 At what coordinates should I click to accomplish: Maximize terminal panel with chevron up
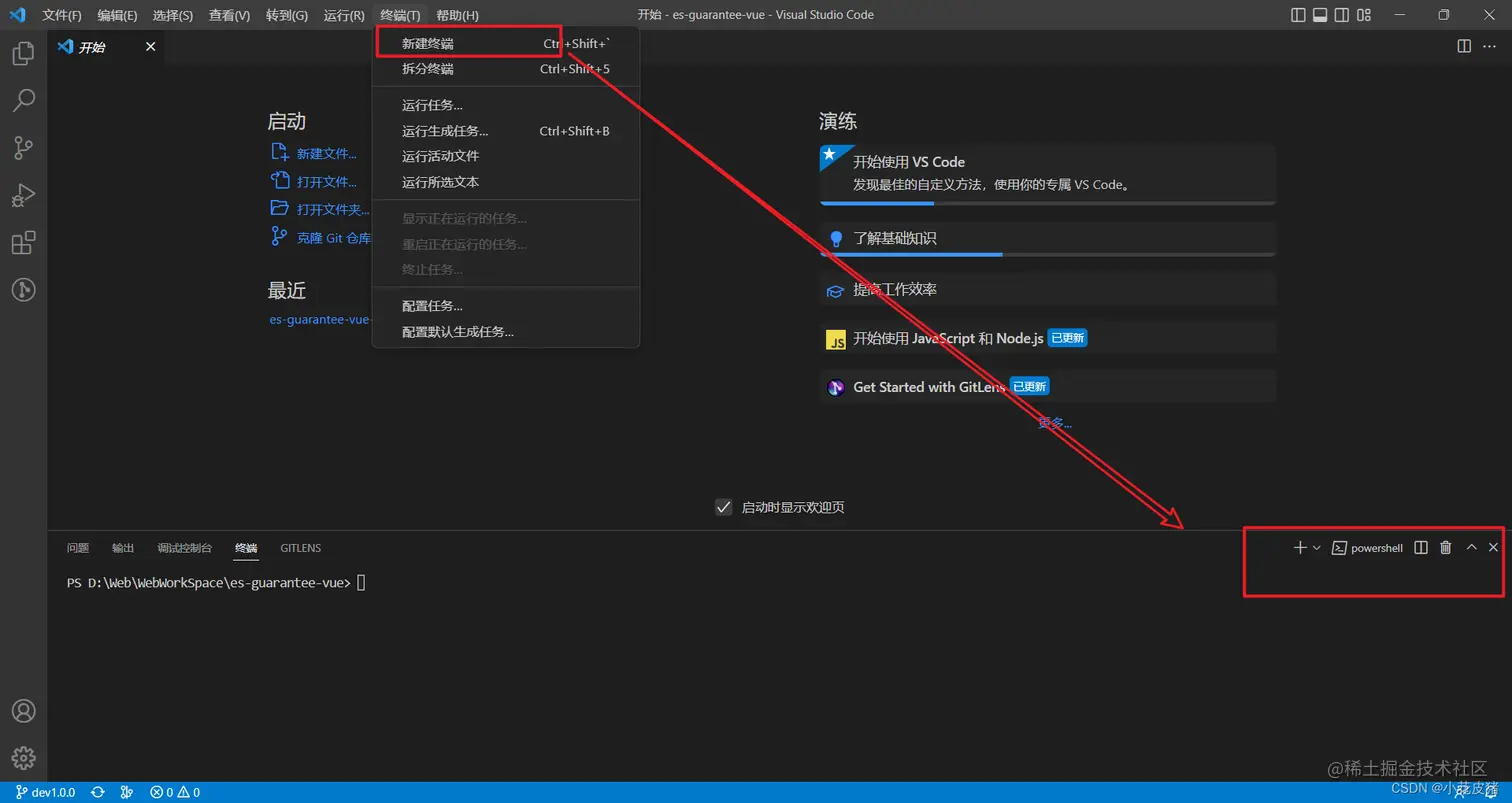pos(1471,547)
